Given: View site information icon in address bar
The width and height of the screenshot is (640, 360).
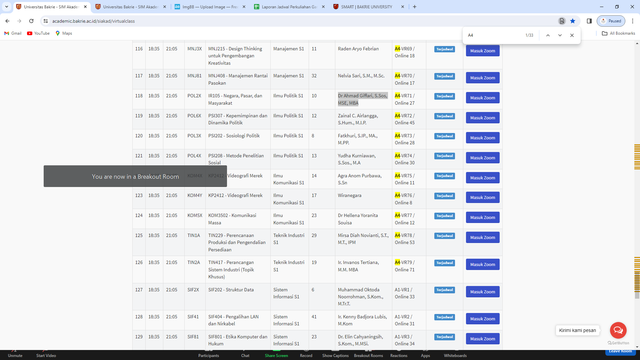Looking at the screenshot, I should pyautogui.click(x=46, y=21).
